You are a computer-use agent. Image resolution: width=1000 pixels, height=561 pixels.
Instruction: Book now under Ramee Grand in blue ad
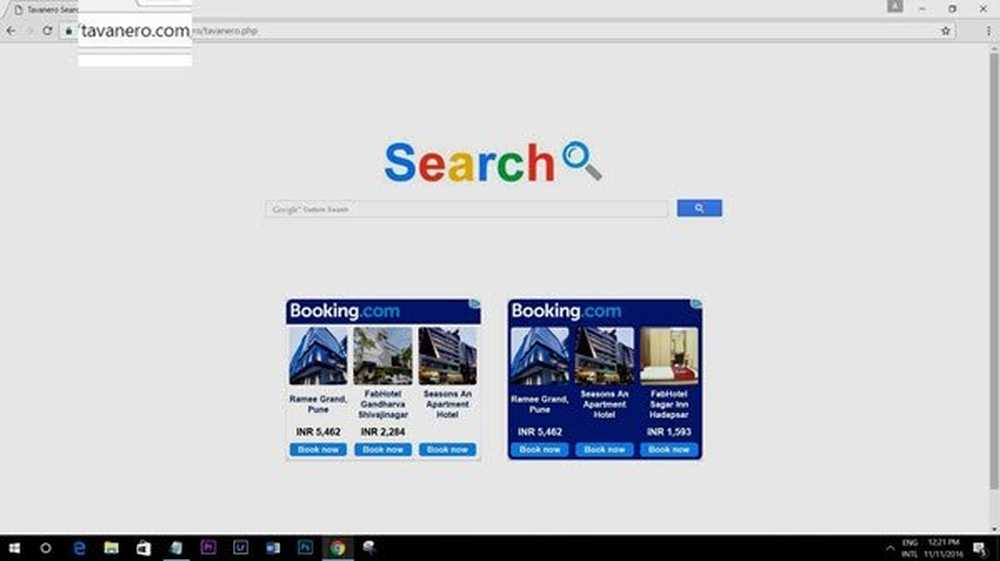pyautogui.click(x=540, y=449)
